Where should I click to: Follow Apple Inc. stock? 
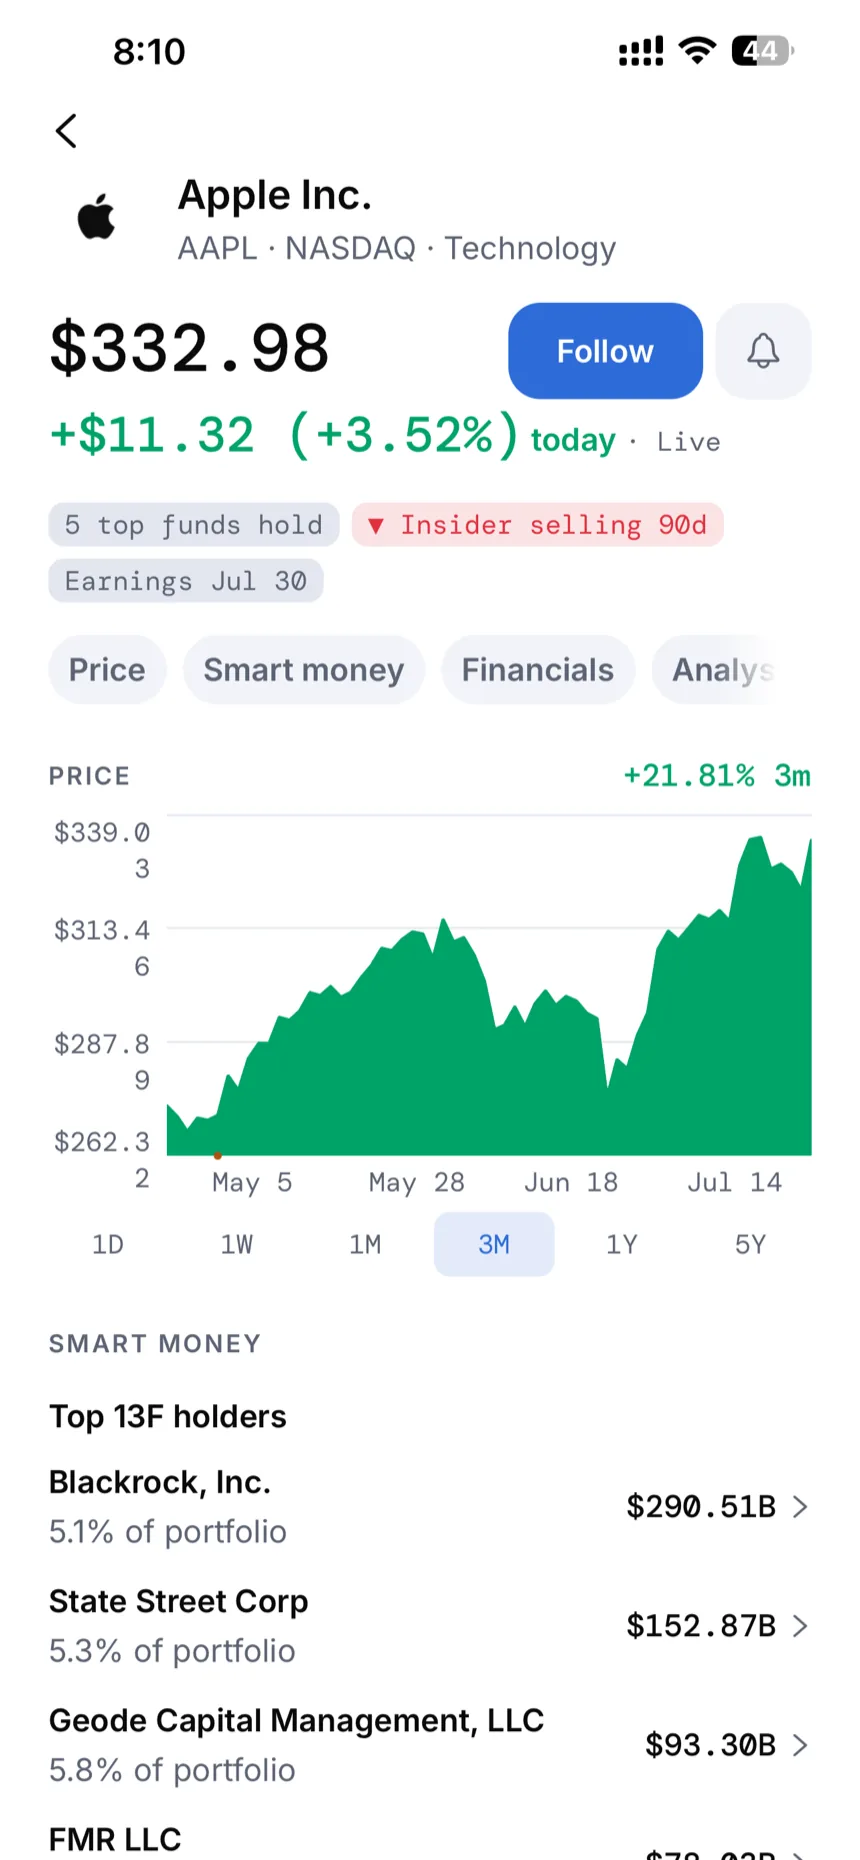pos(605,351)
